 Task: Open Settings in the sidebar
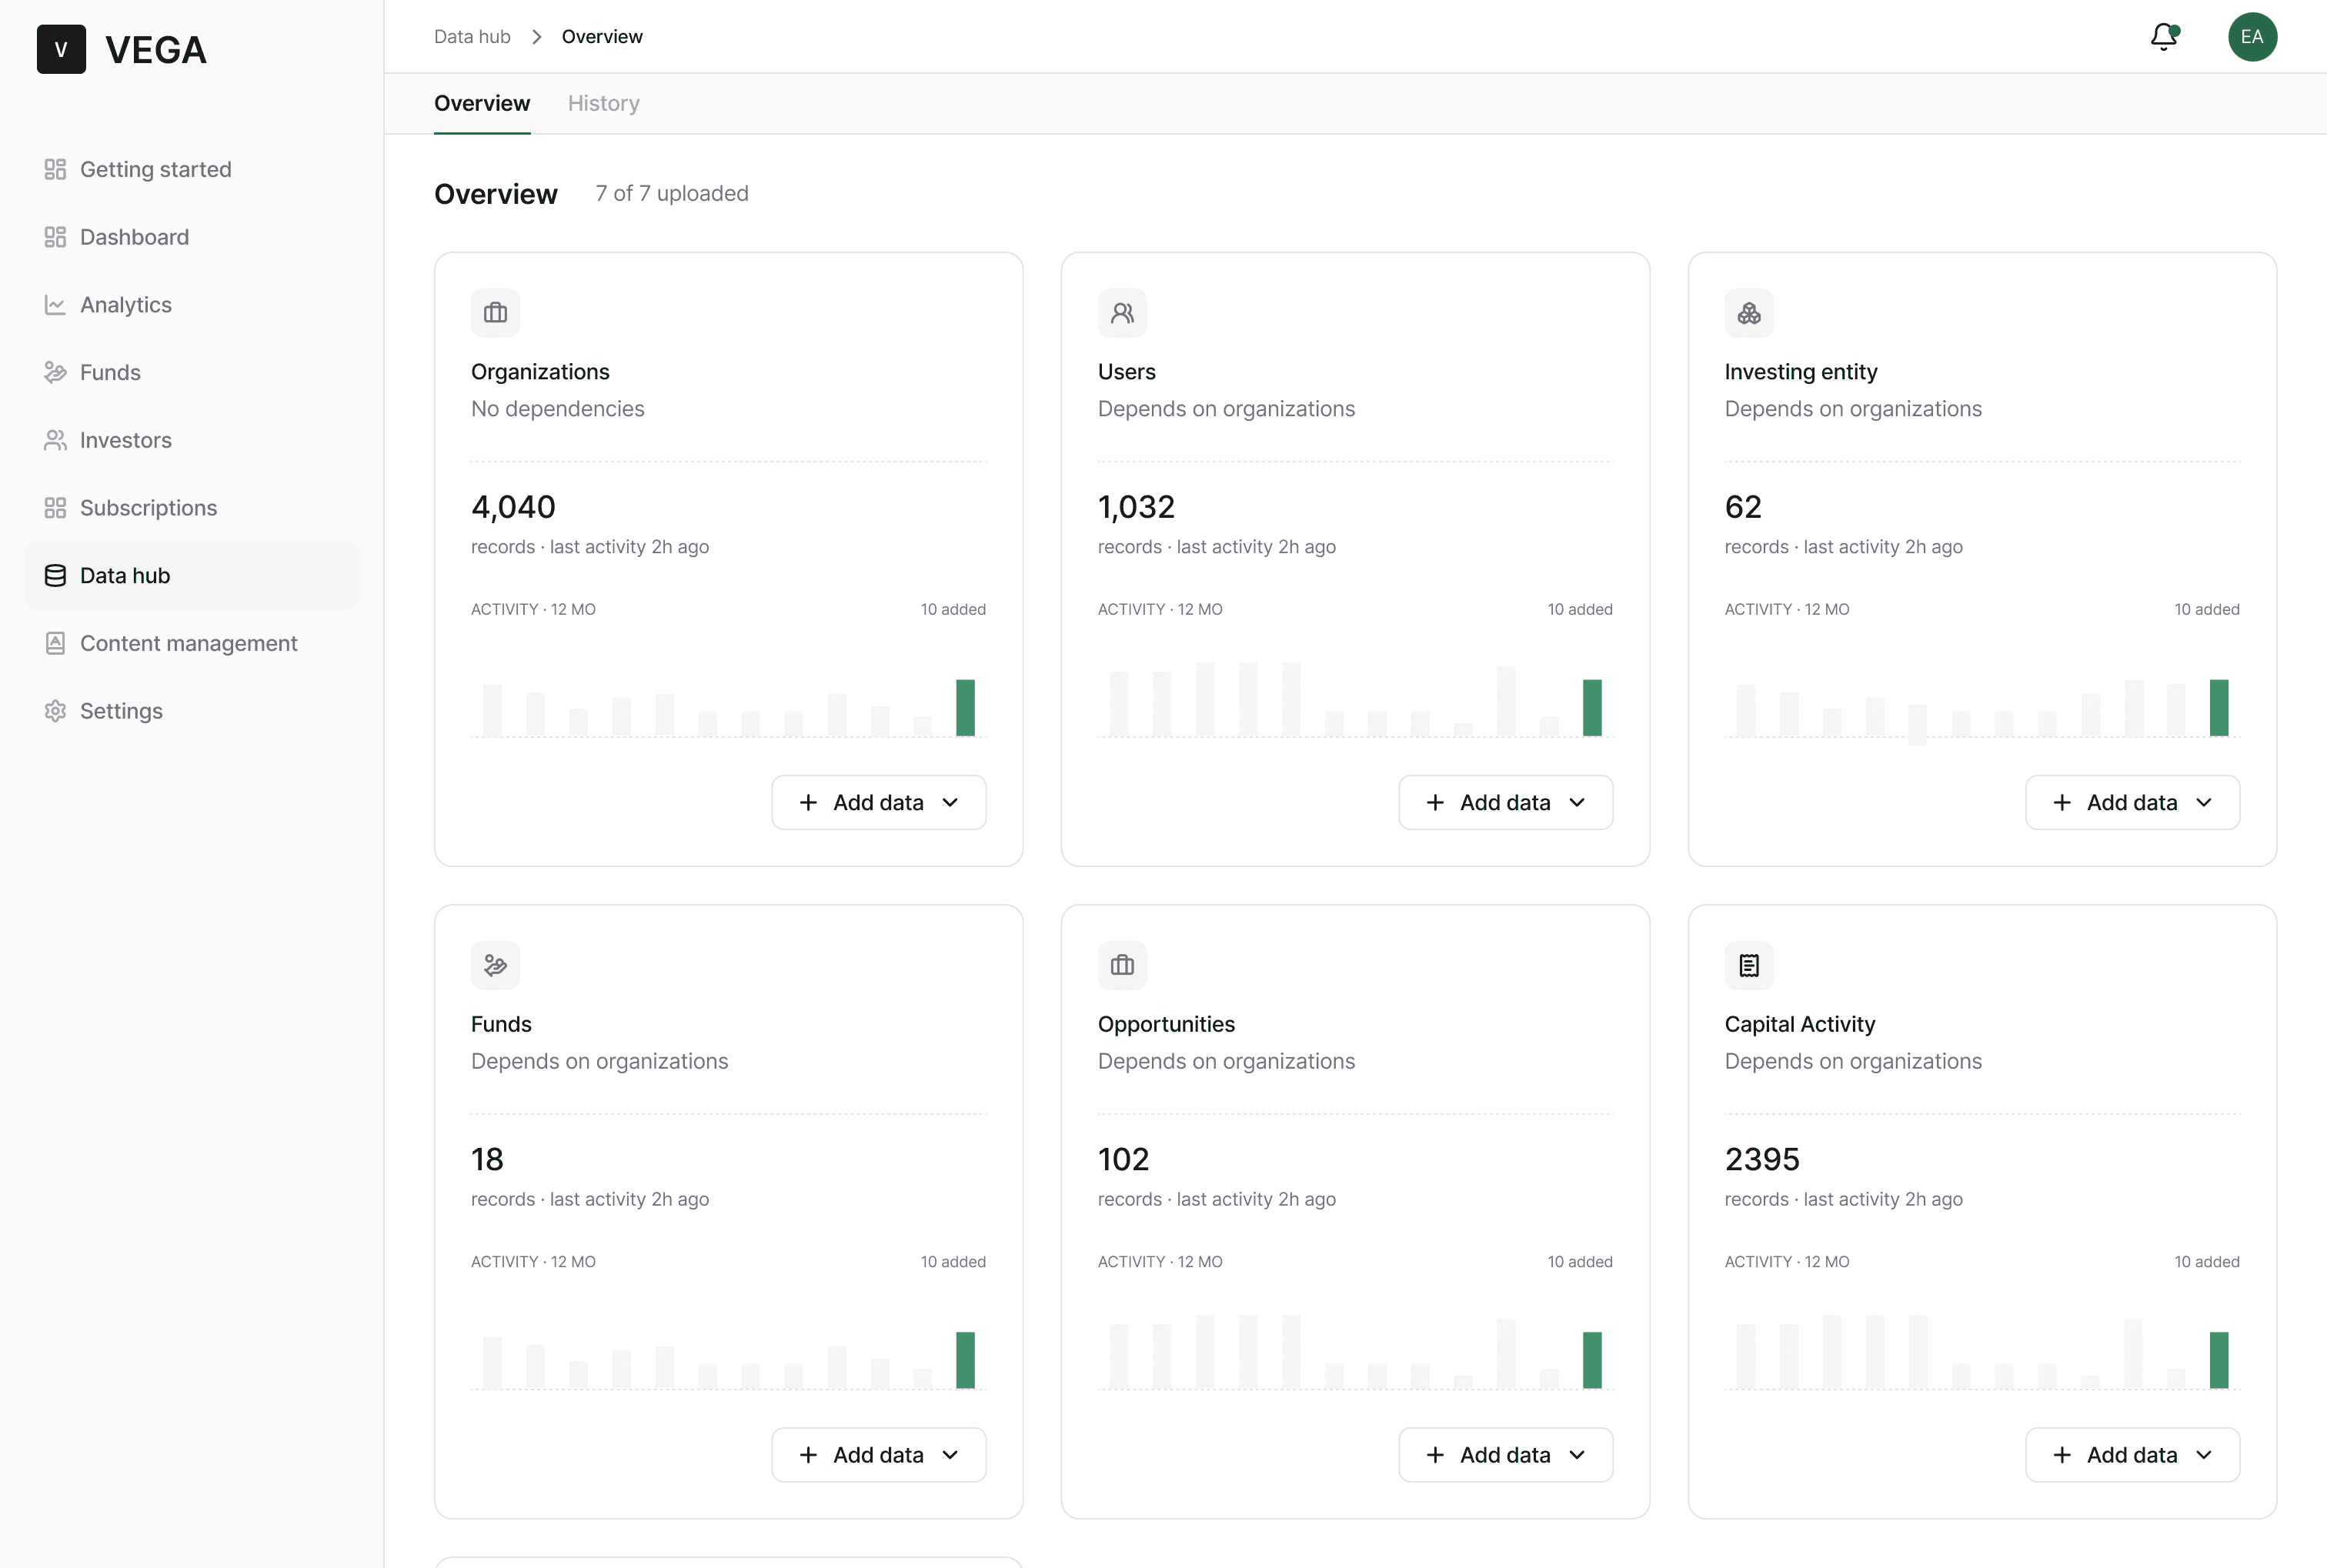[192, 711]
